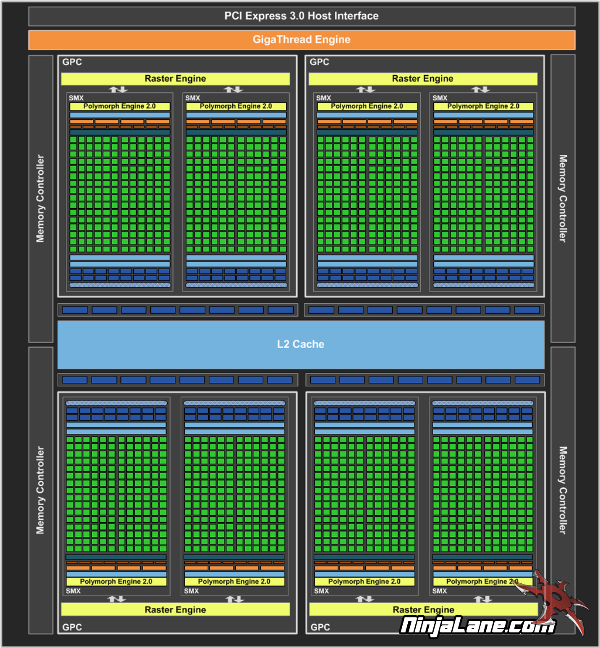This screenshot has width=600, height=648.
Task: Click the up-down arrows above upper-left GPC's first SMX
Action: click(118, 89)
